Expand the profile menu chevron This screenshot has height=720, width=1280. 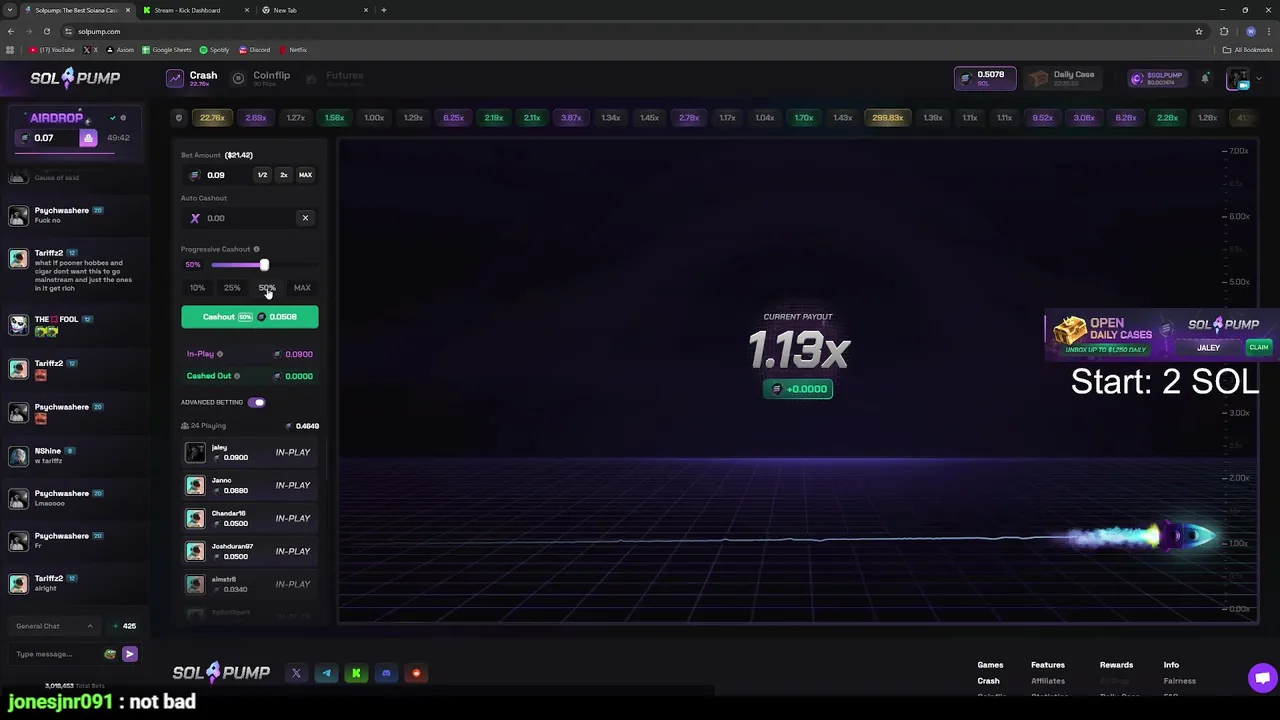(x=1258, y=79)
